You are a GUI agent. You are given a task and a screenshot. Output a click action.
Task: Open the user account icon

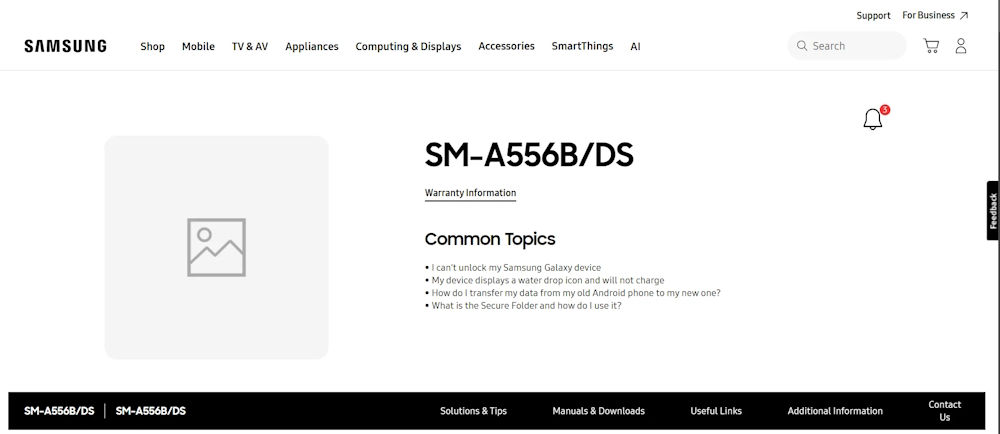(x=960, y=46)
